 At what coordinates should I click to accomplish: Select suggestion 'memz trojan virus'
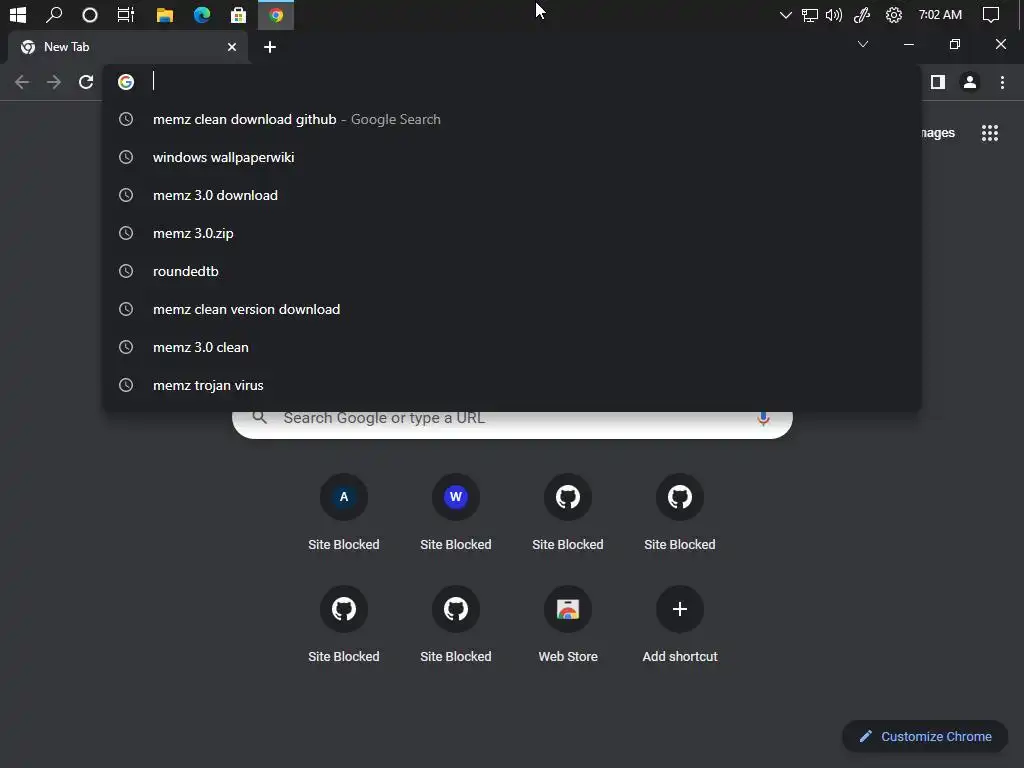512,385
